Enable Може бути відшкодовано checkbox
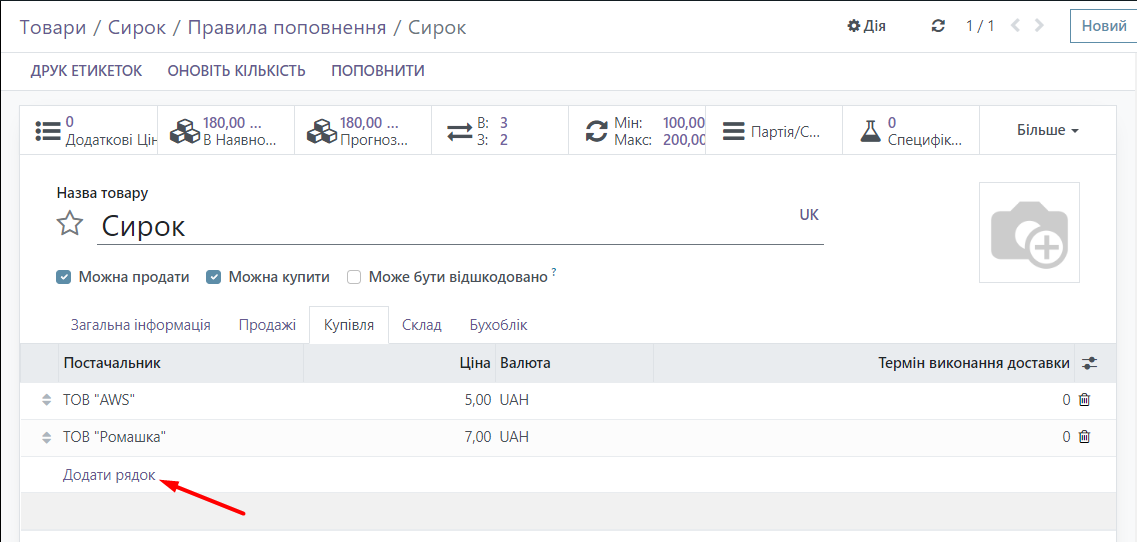1137x542 pixels. point(354,277)
